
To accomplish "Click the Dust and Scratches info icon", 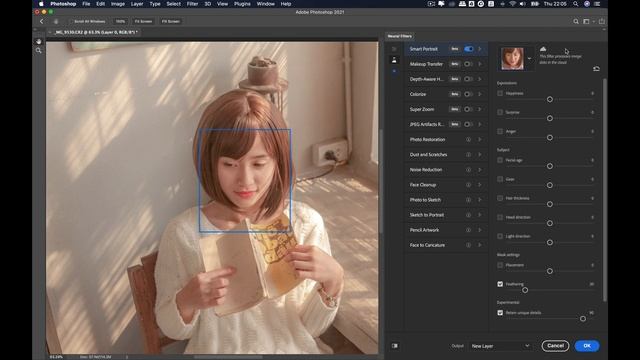I will coord(468,155).
